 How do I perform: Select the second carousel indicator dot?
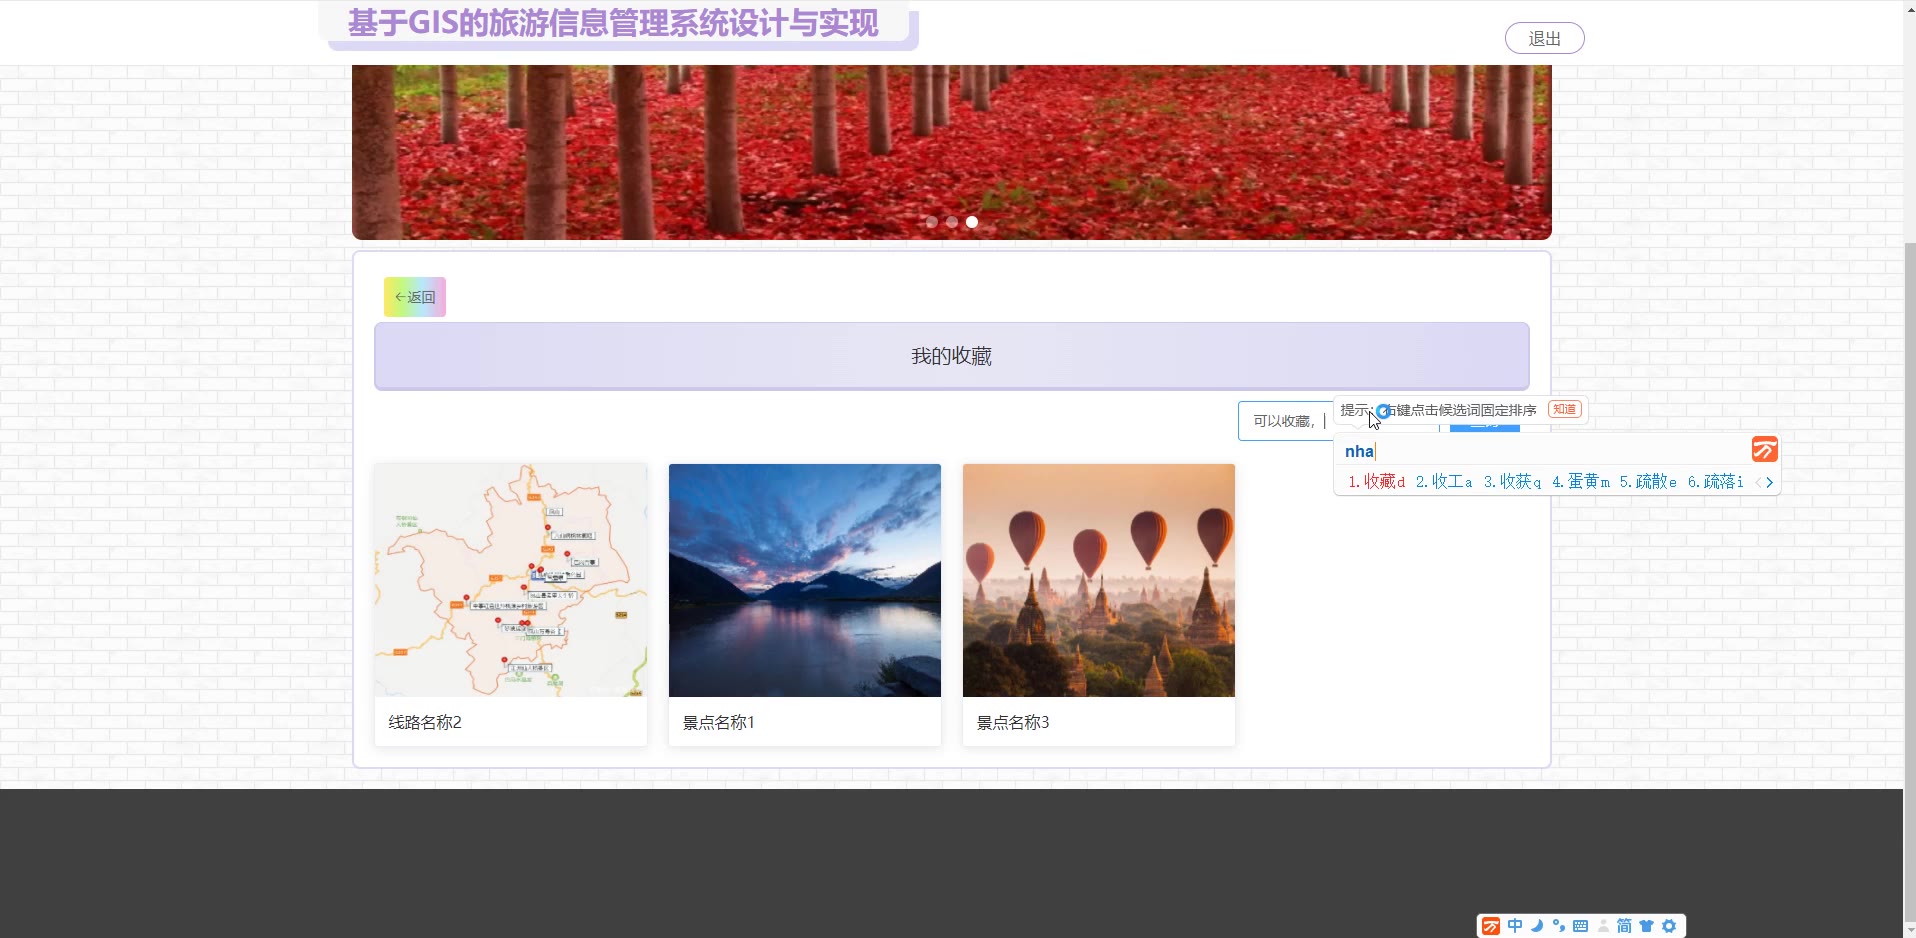pyautogui.click(x=952, y=222)
